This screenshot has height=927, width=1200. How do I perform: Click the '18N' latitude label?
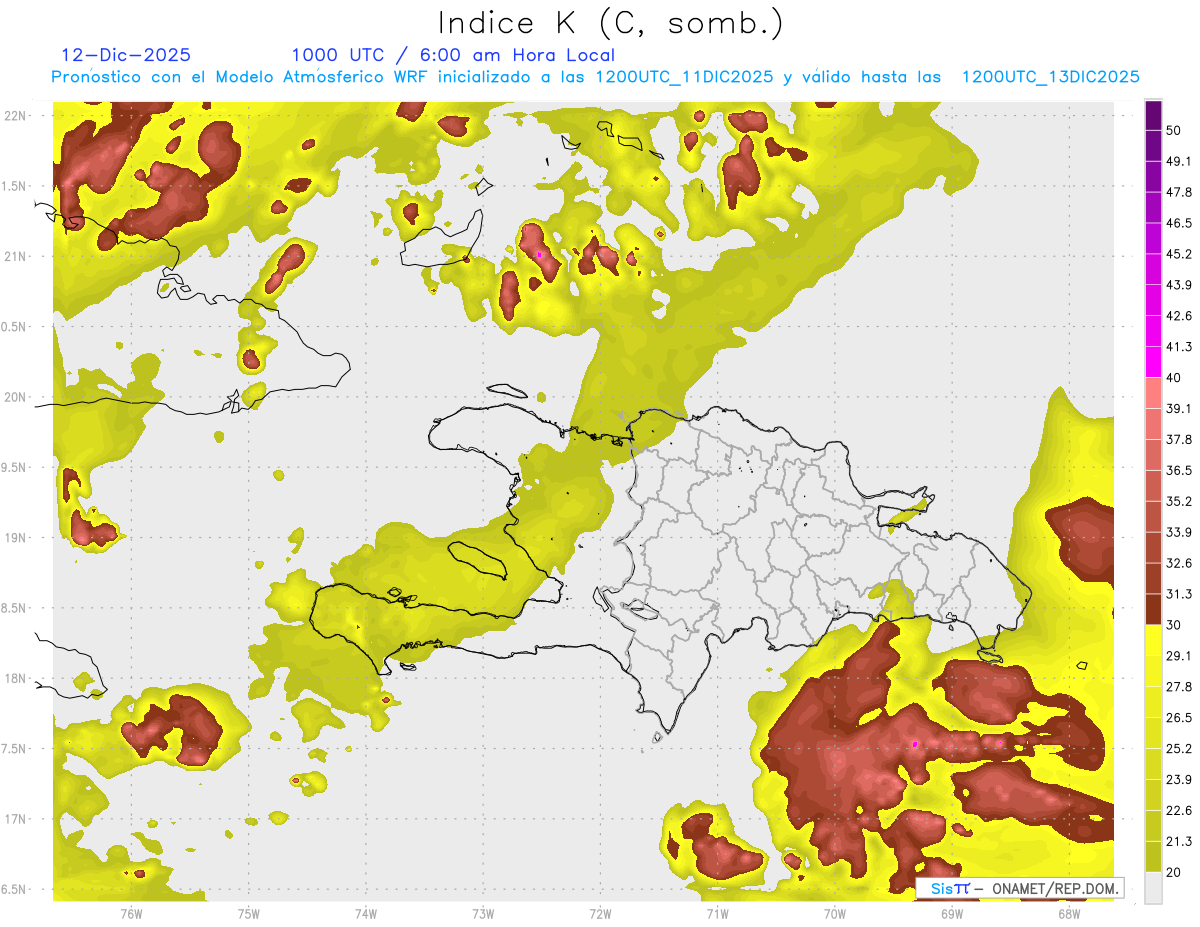tap(15, 678)
